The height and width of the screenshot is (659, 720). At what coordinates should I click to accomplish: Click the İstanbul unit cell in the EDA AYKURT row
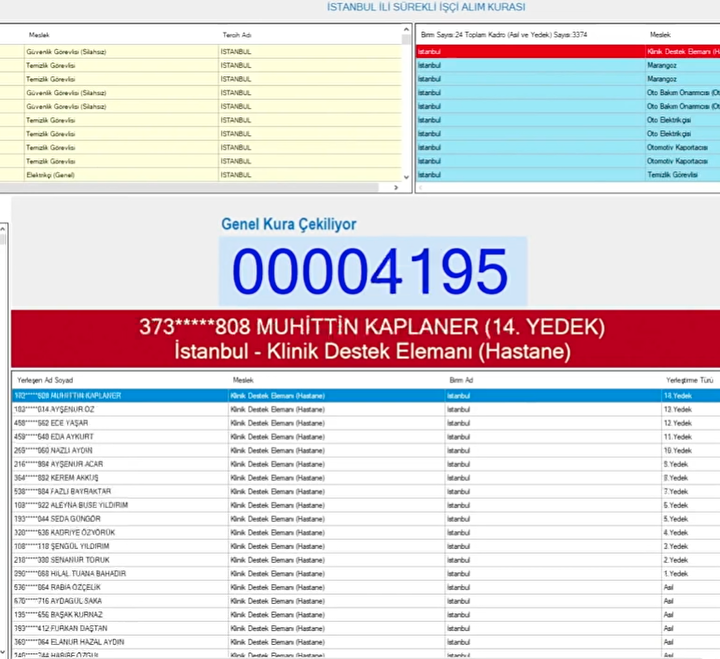(553, 437)
